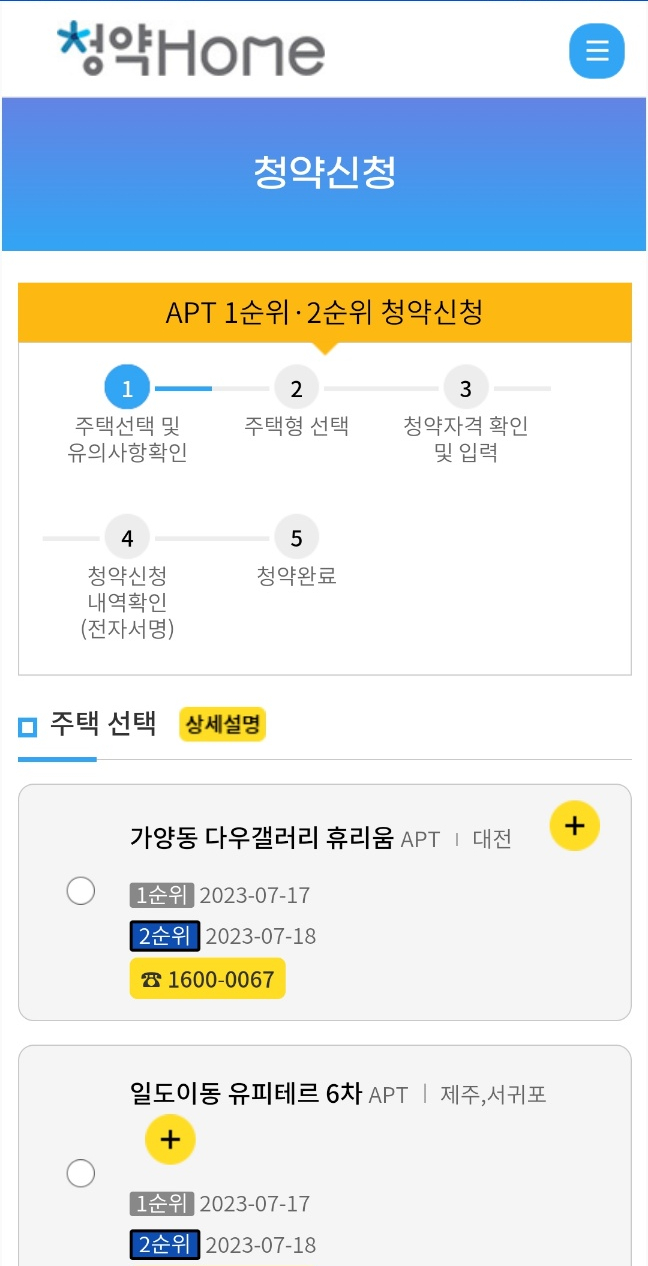
Task: Click 1순위 badge for 가양동 listing
Action: [162, 895]
